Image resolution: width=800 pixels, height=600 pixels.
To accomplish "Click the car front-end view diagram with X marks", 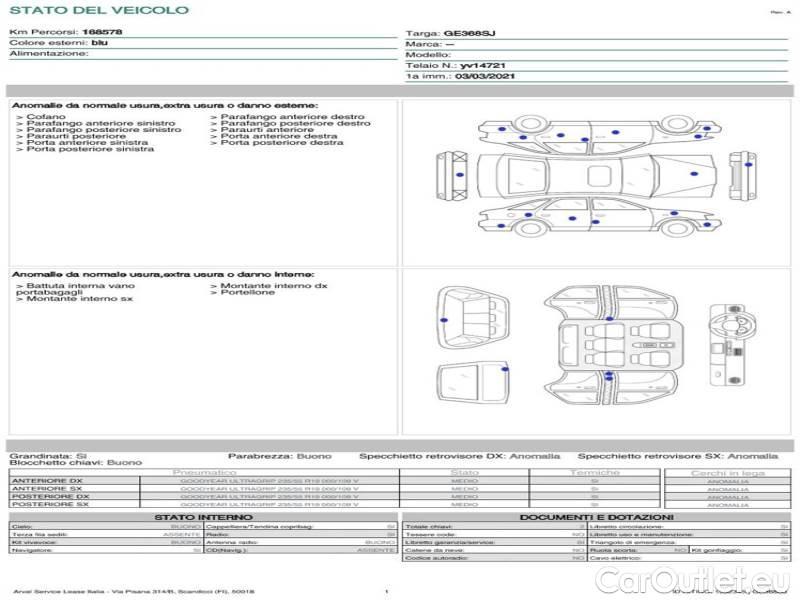I will (x=452, y=176).
